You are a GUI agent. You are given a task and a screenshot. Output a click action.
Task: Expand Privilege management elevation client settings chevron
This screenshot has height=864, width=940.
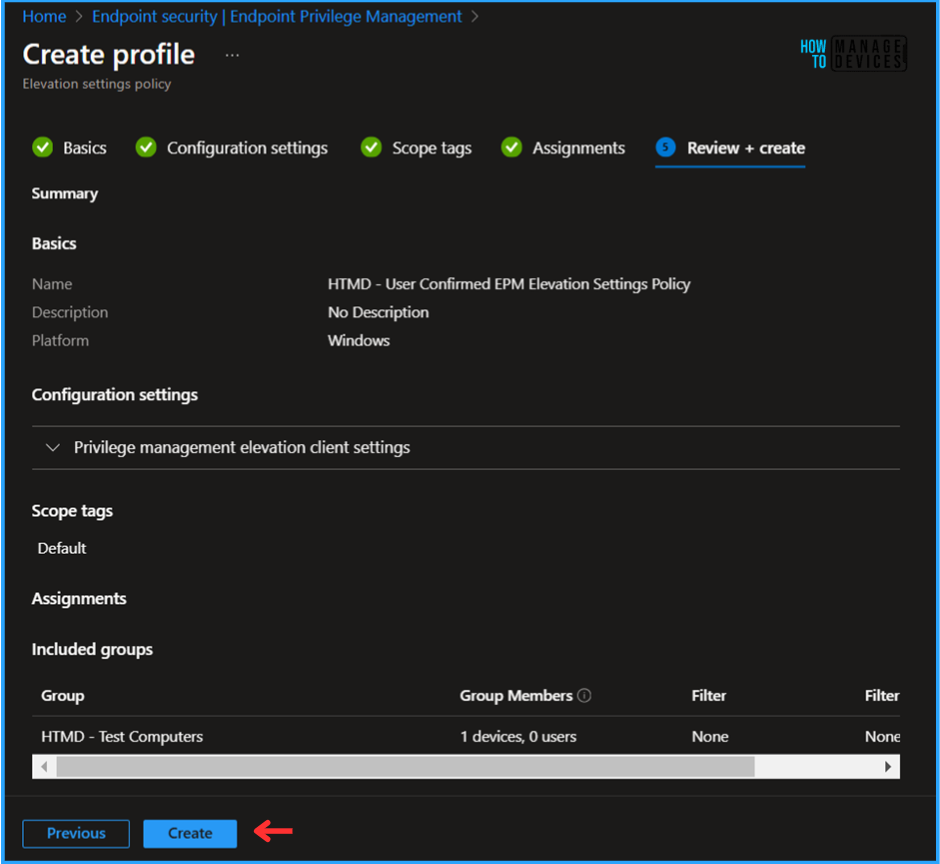pos(53,447)
